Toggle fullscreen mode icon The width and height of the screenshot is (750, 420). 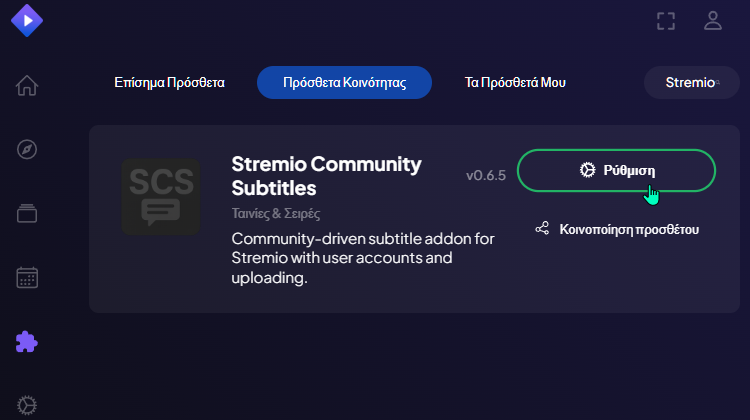(666, 21)
